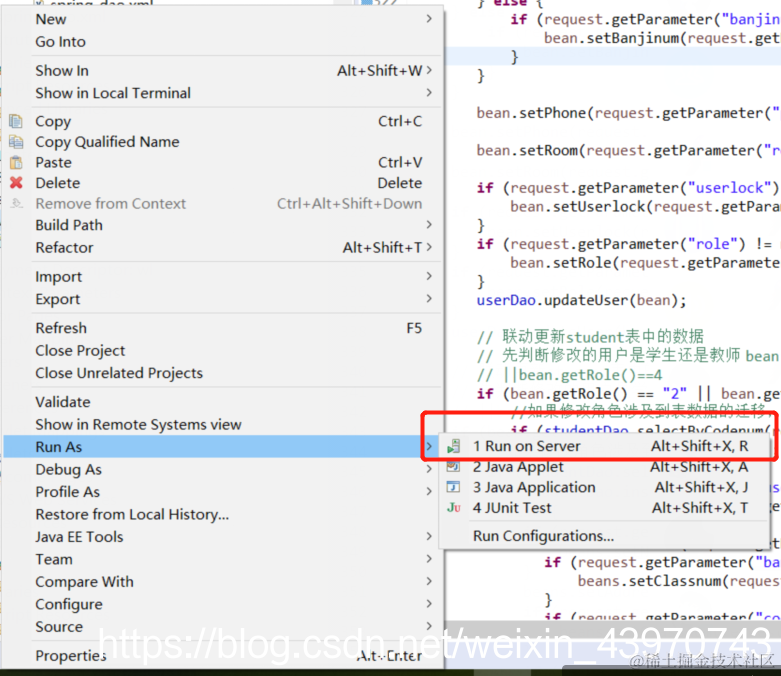Expand the Source submenu arrow
Screen dimensions: 781x676
point(429,626)
